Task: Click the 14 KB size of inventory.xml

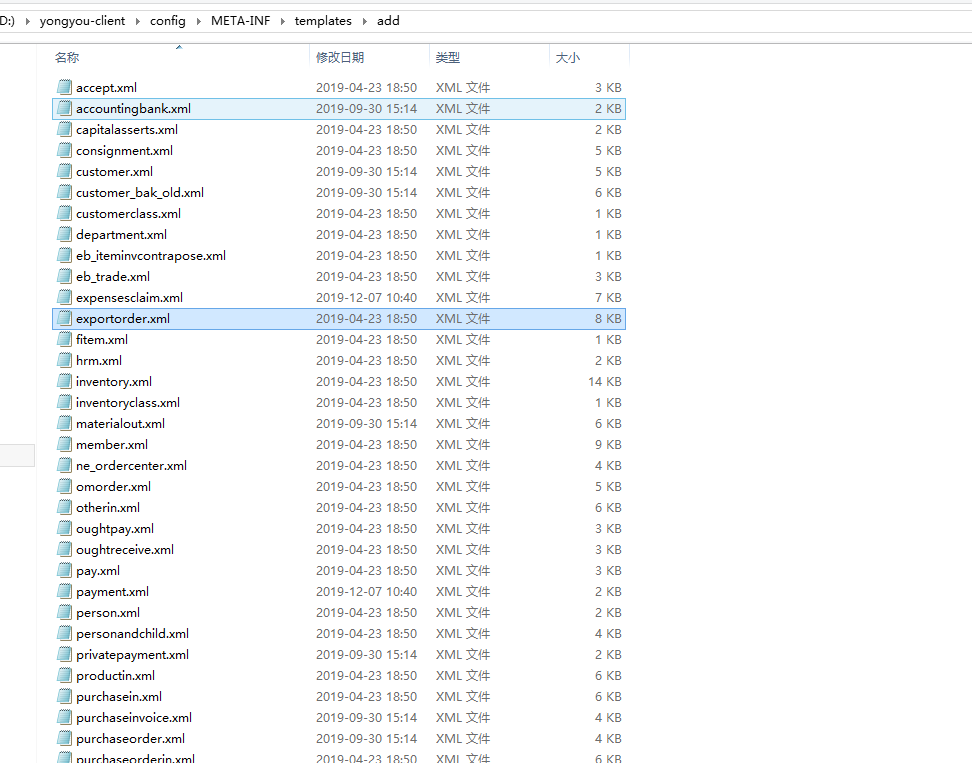Action: 604,382
